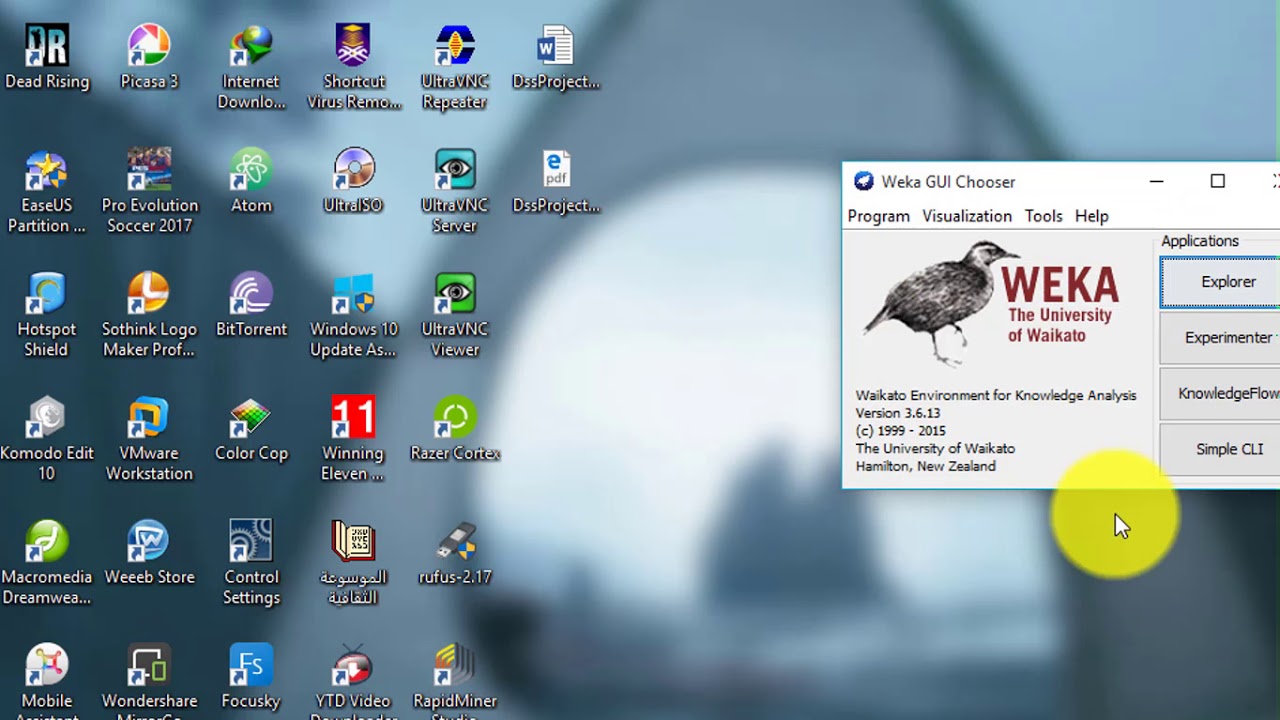Select the DssProject PDF file icon
1280x720 pixels.
click(x=556, y=182)
